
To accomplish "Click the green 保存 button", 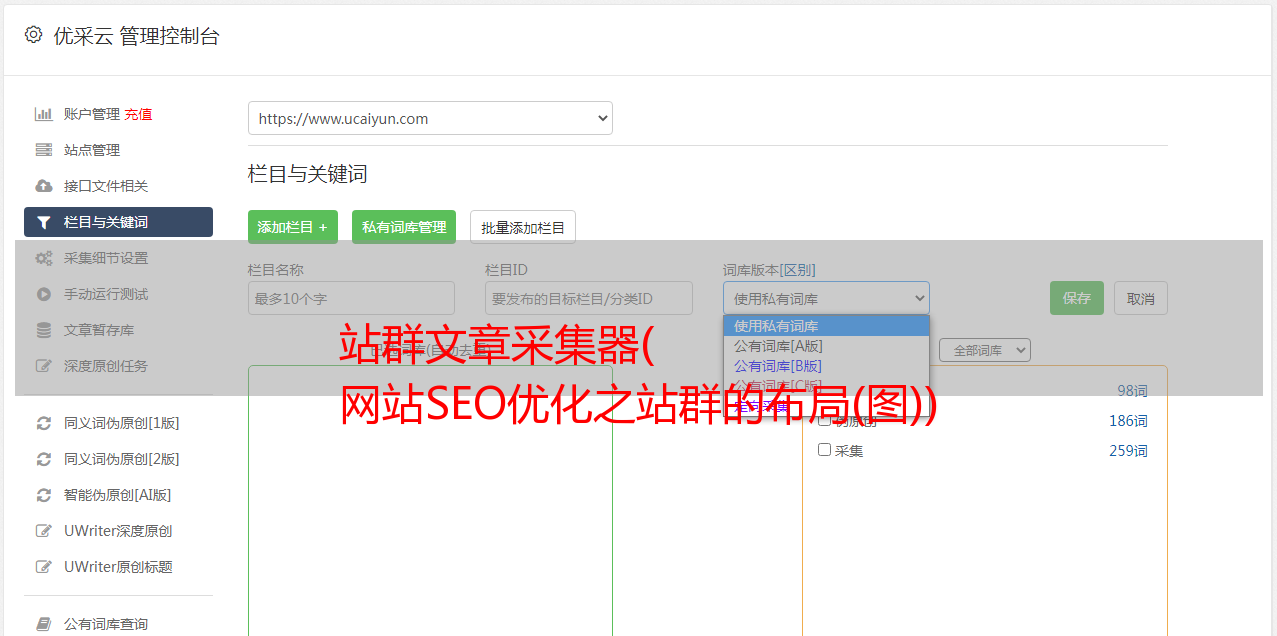I will tap(1077, 298).
